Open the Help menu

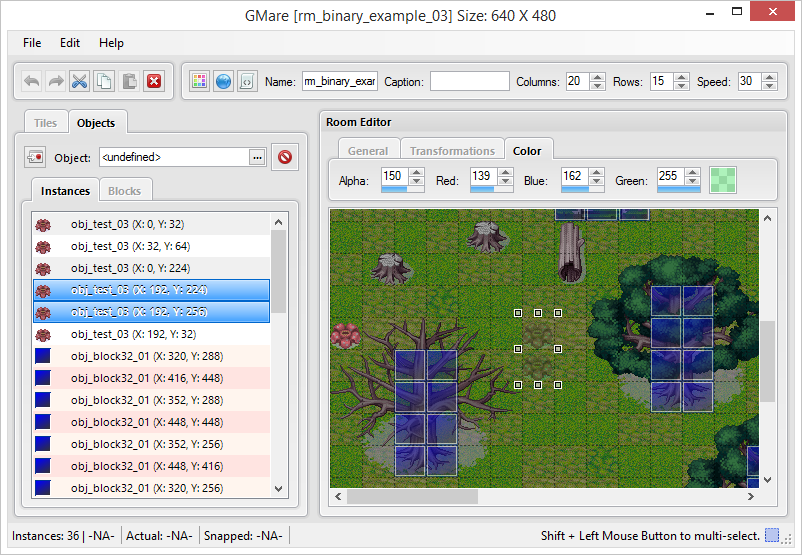[x=112, y=43]
